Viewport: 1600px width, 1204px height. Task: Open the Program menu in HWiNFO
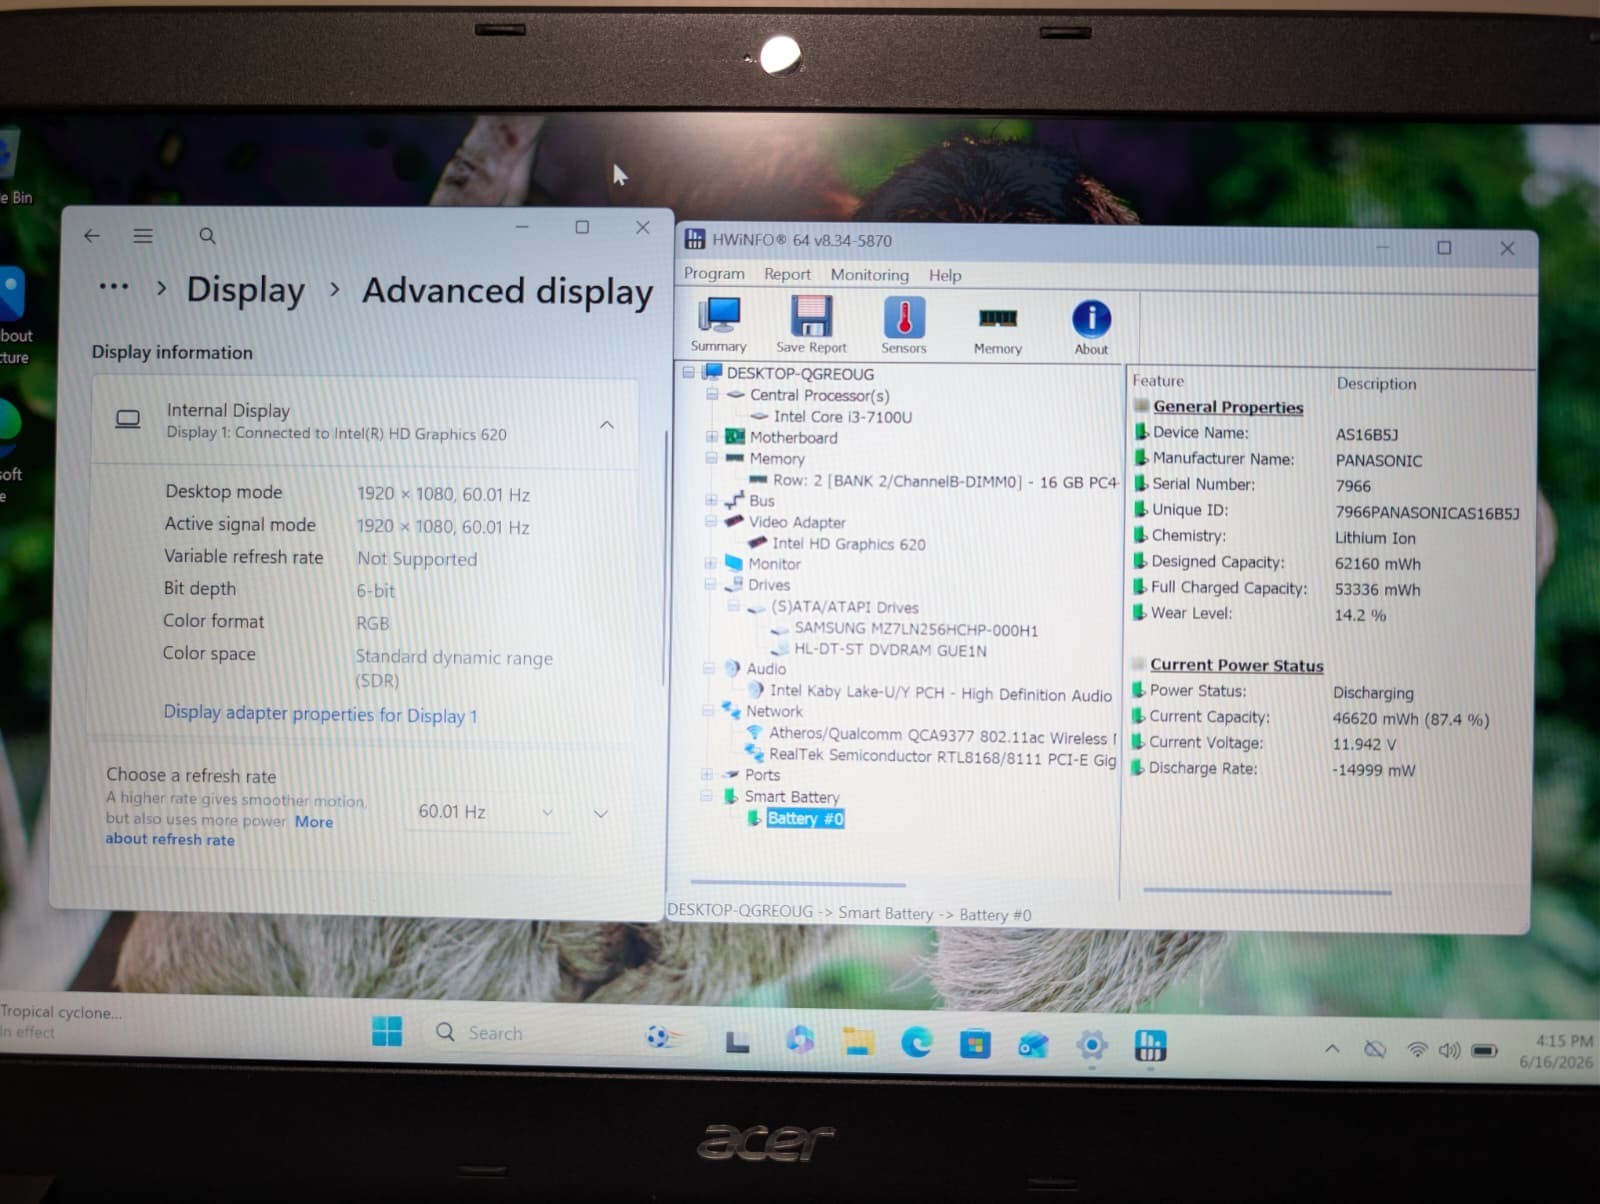714,273
